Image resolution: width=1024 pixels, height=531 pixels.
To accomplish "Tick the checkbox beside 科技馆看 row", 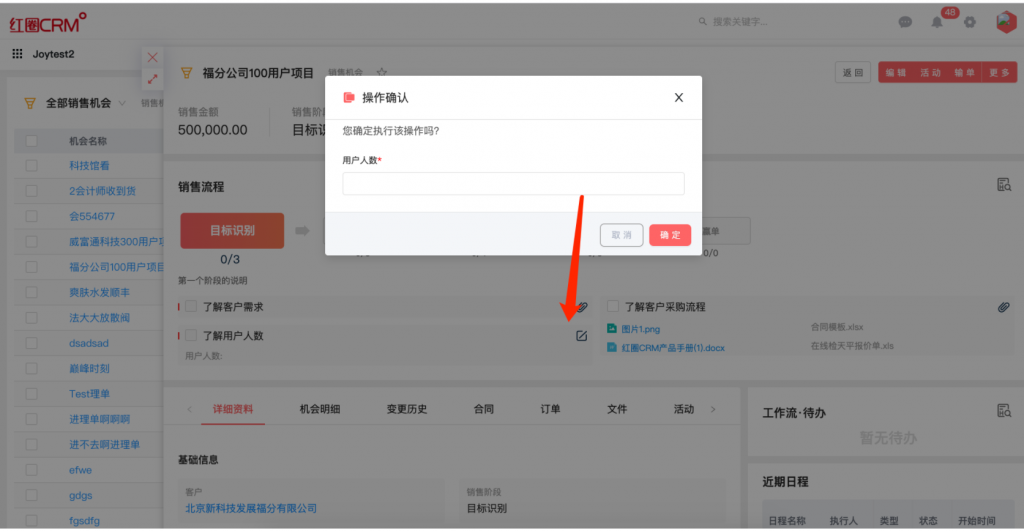I will pyautogui.click(x=31, y=165).
